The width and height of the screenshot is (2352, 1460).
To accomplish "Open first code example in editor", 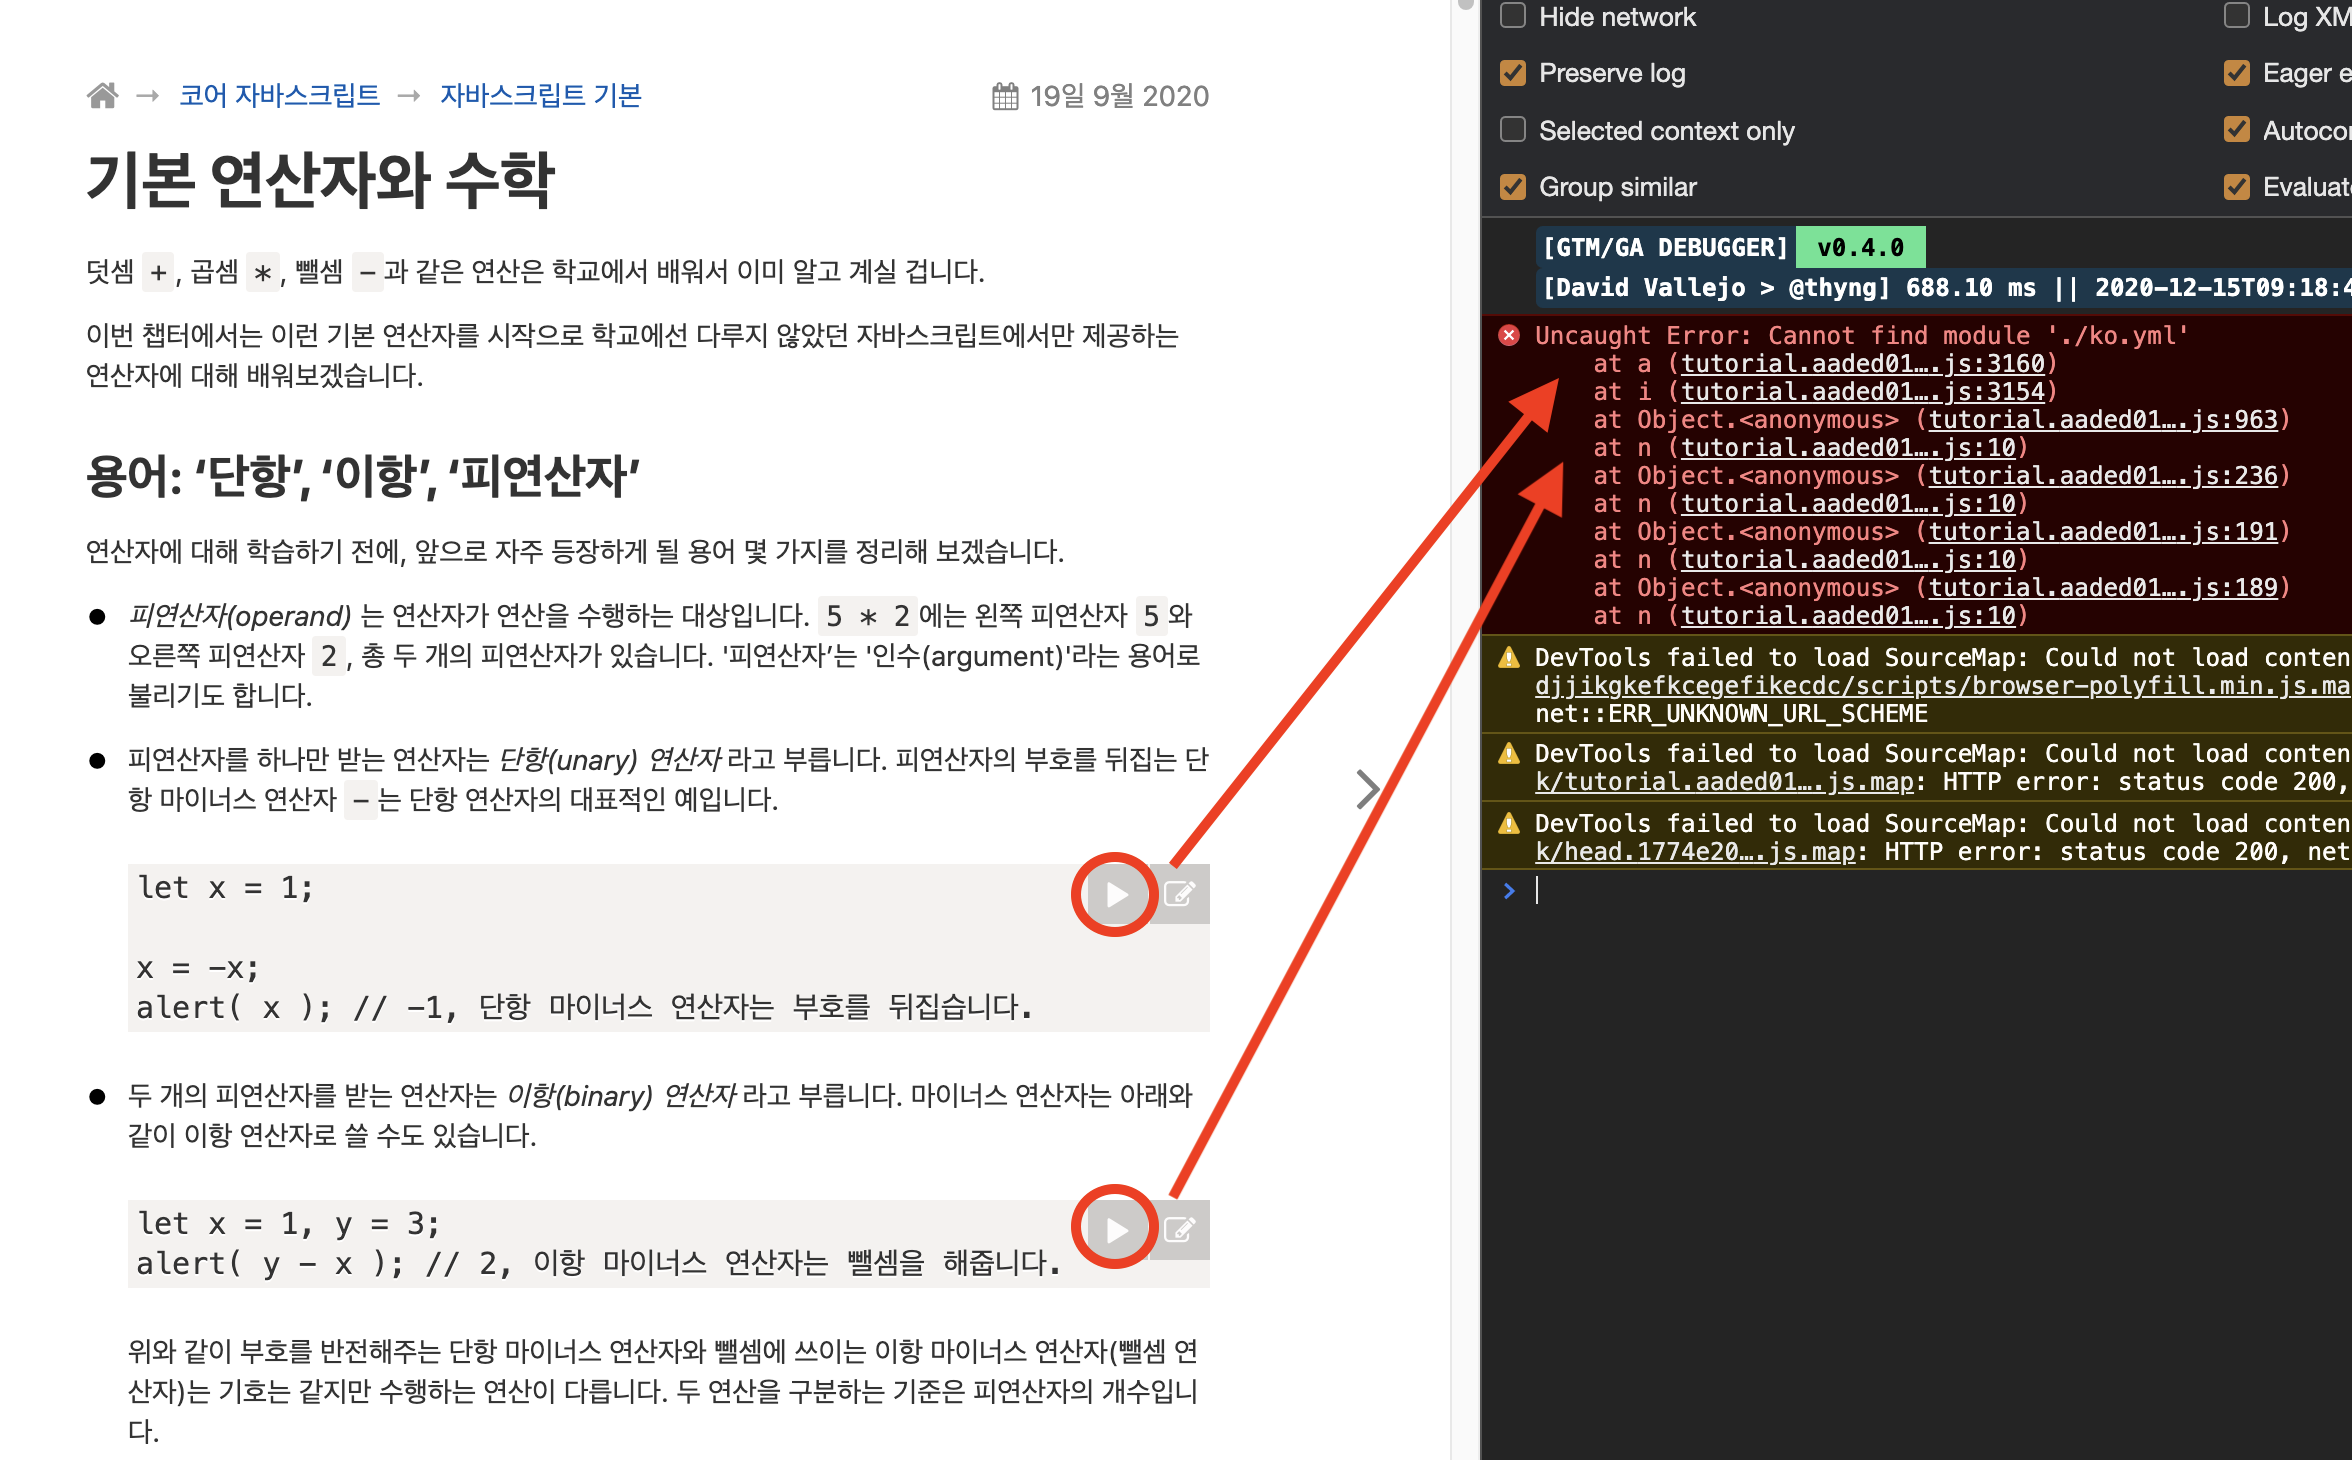I will 1180,894.
